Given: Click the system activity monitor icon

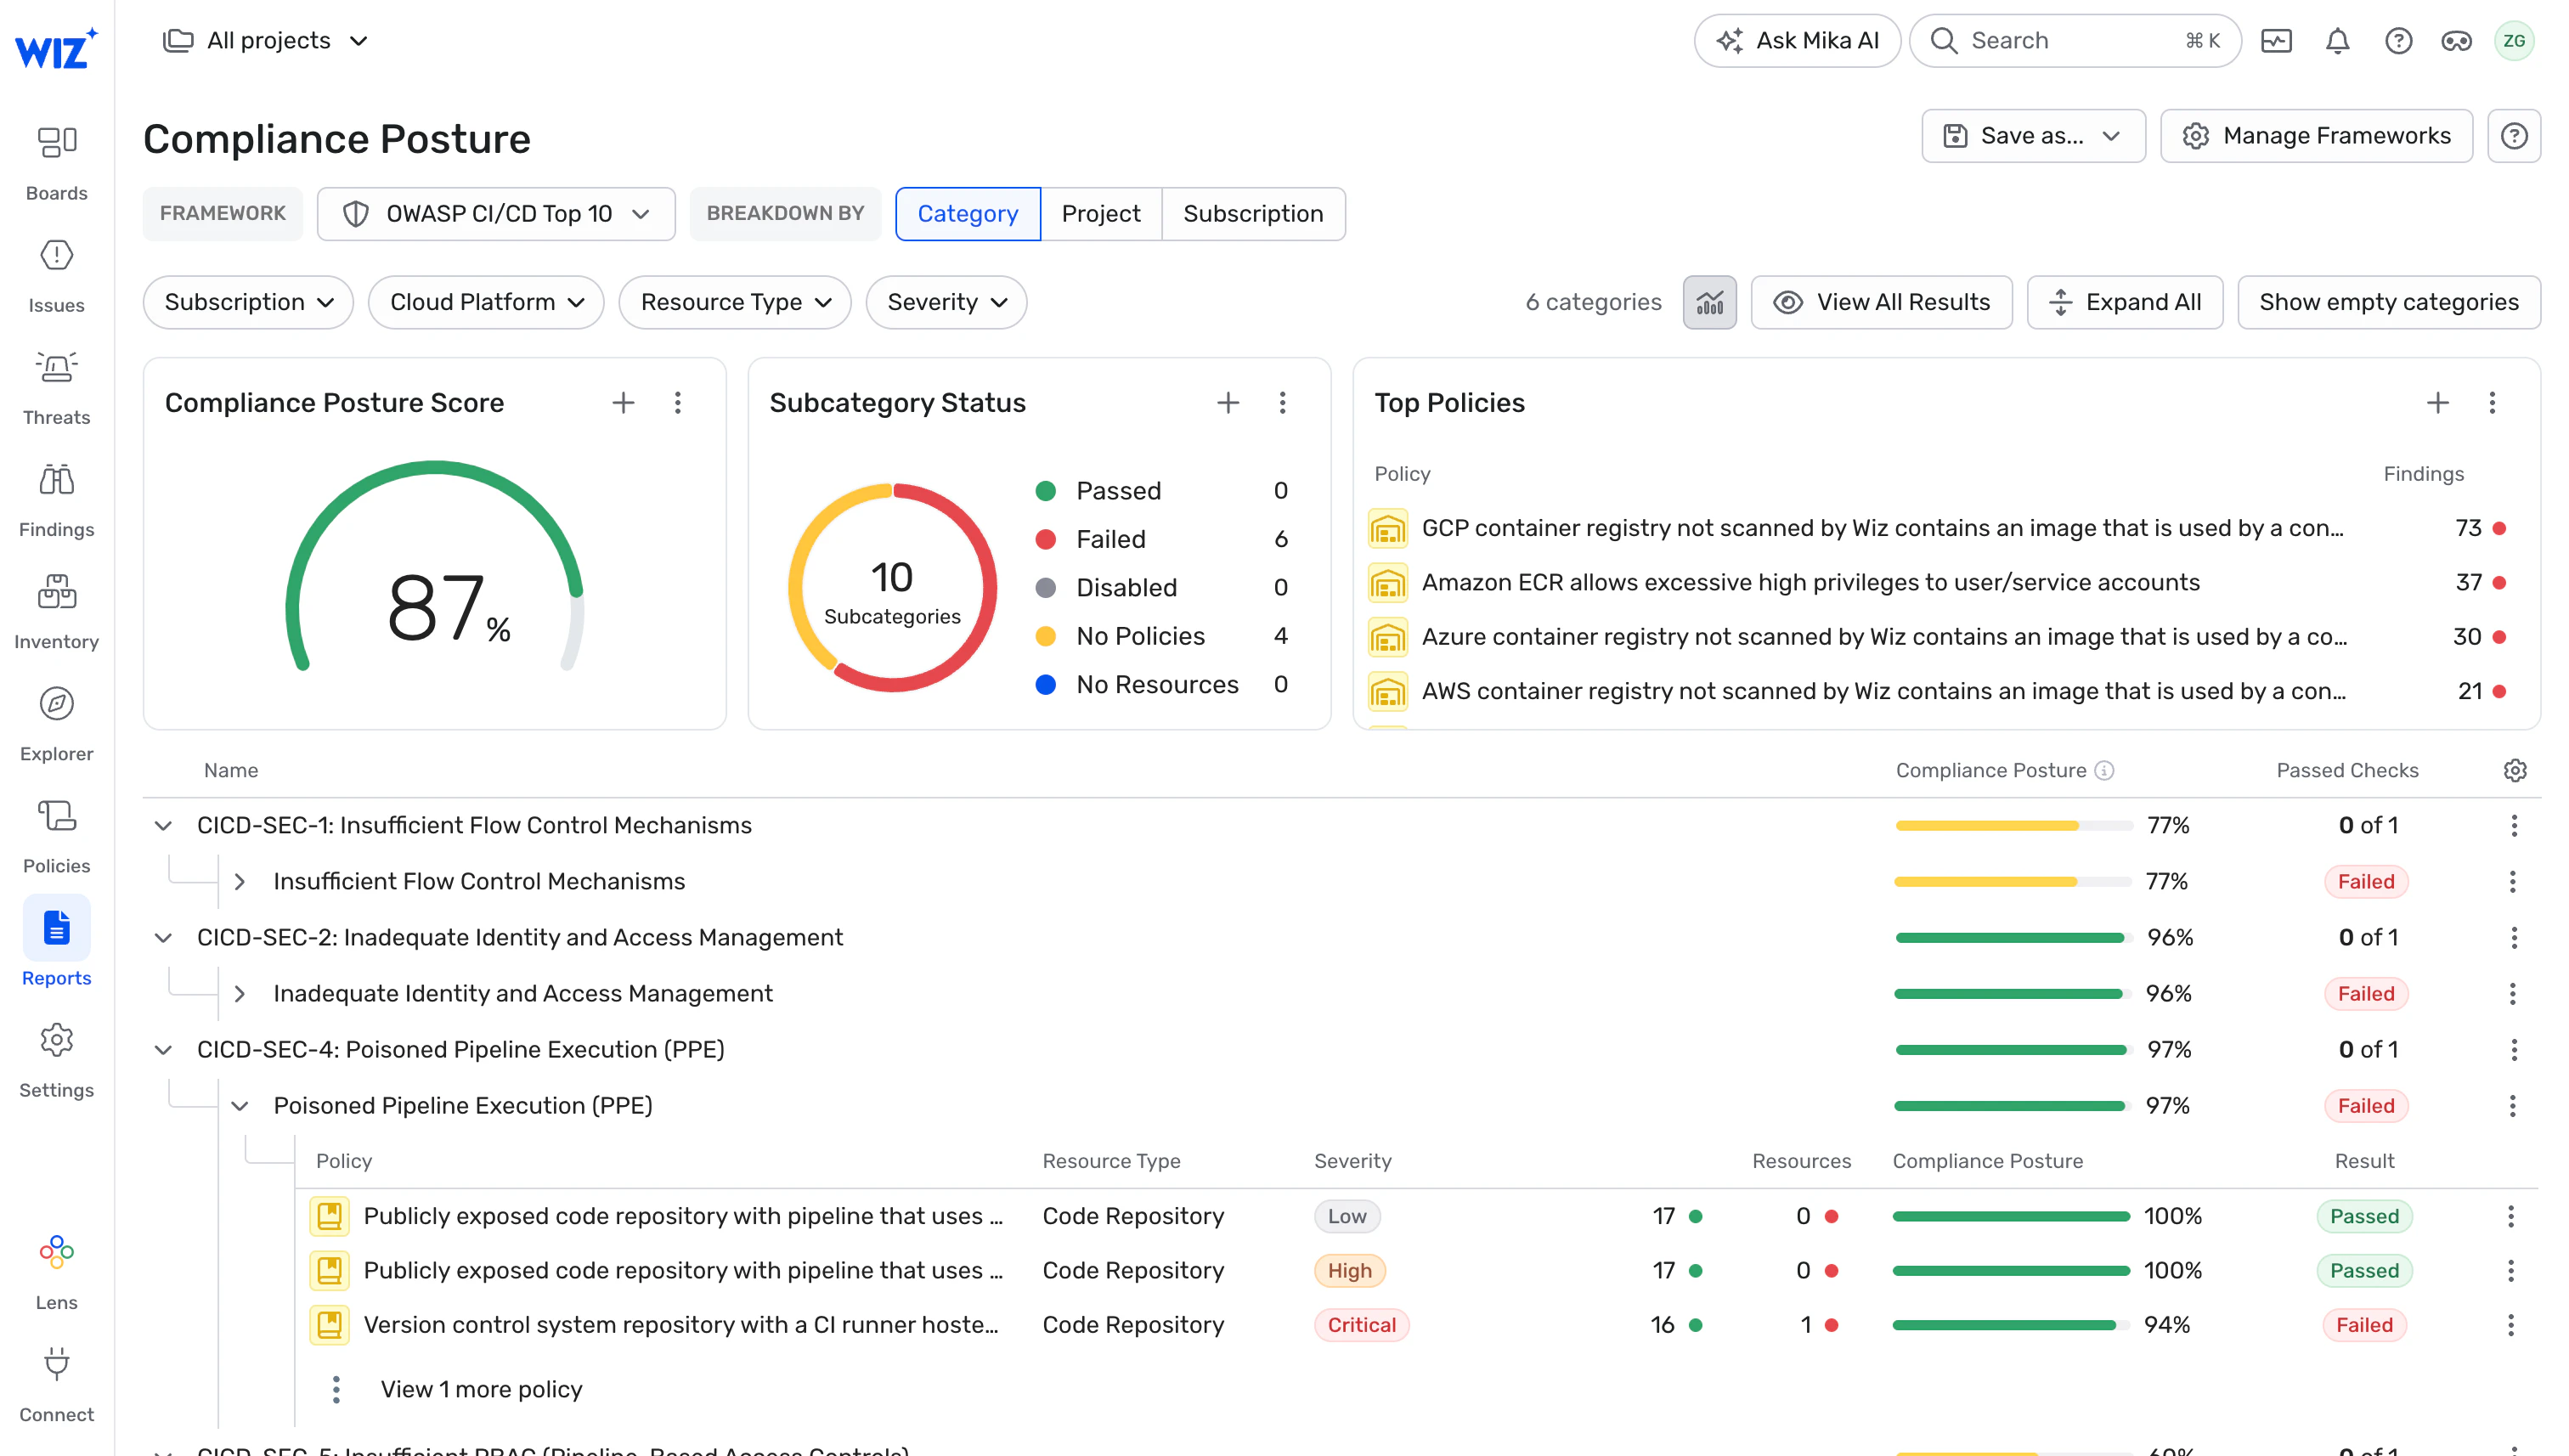Looking at the screenshot, I should [2276, 41].
